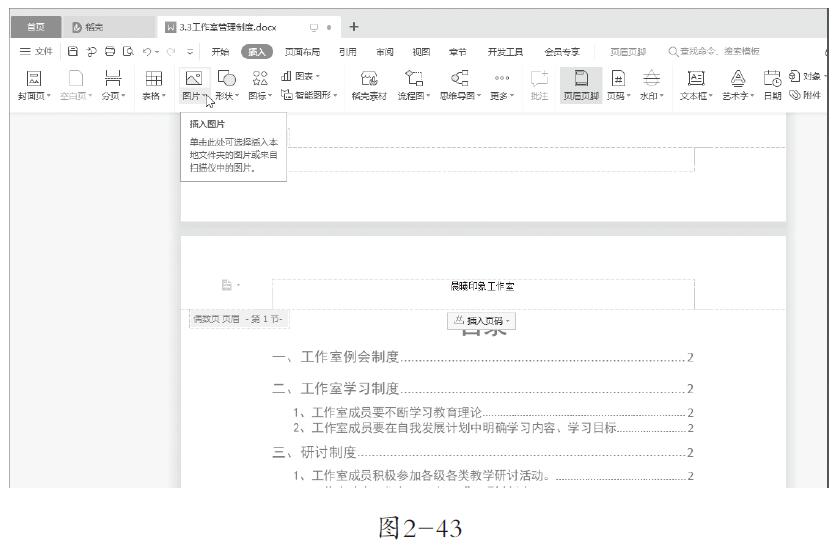
Task: Click the plus icon to add new tab
Action: tap(353, 27)
